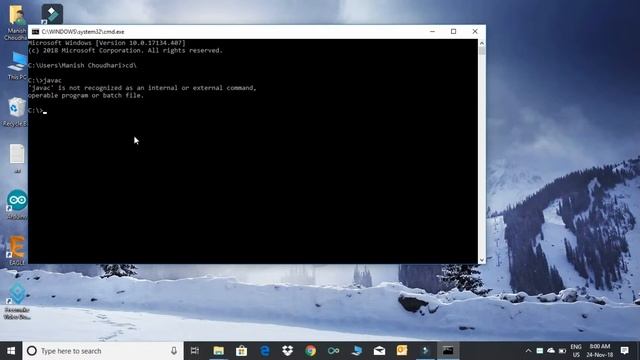Open the Manish Choudhari user folder
This screenshot has width=640, height=360.
click(16, 22)
